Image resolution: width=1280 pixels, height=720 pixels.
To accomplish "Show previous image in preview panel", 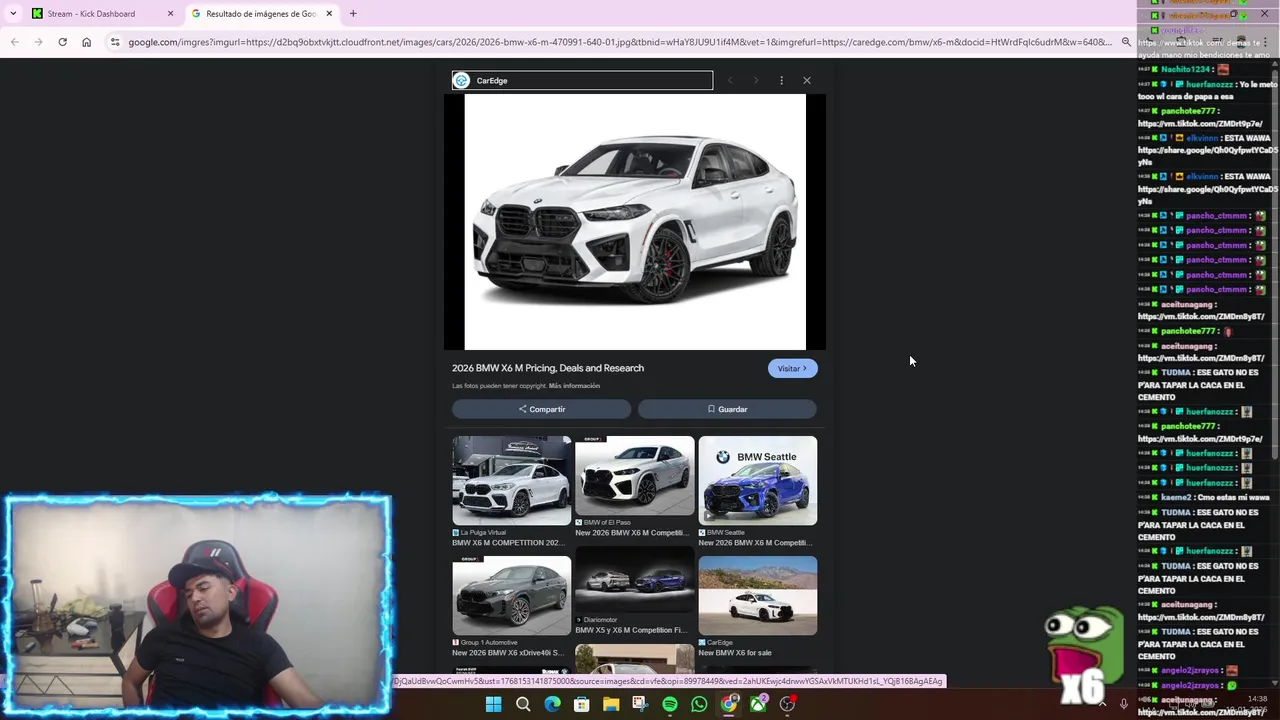I will click(730, 81).
